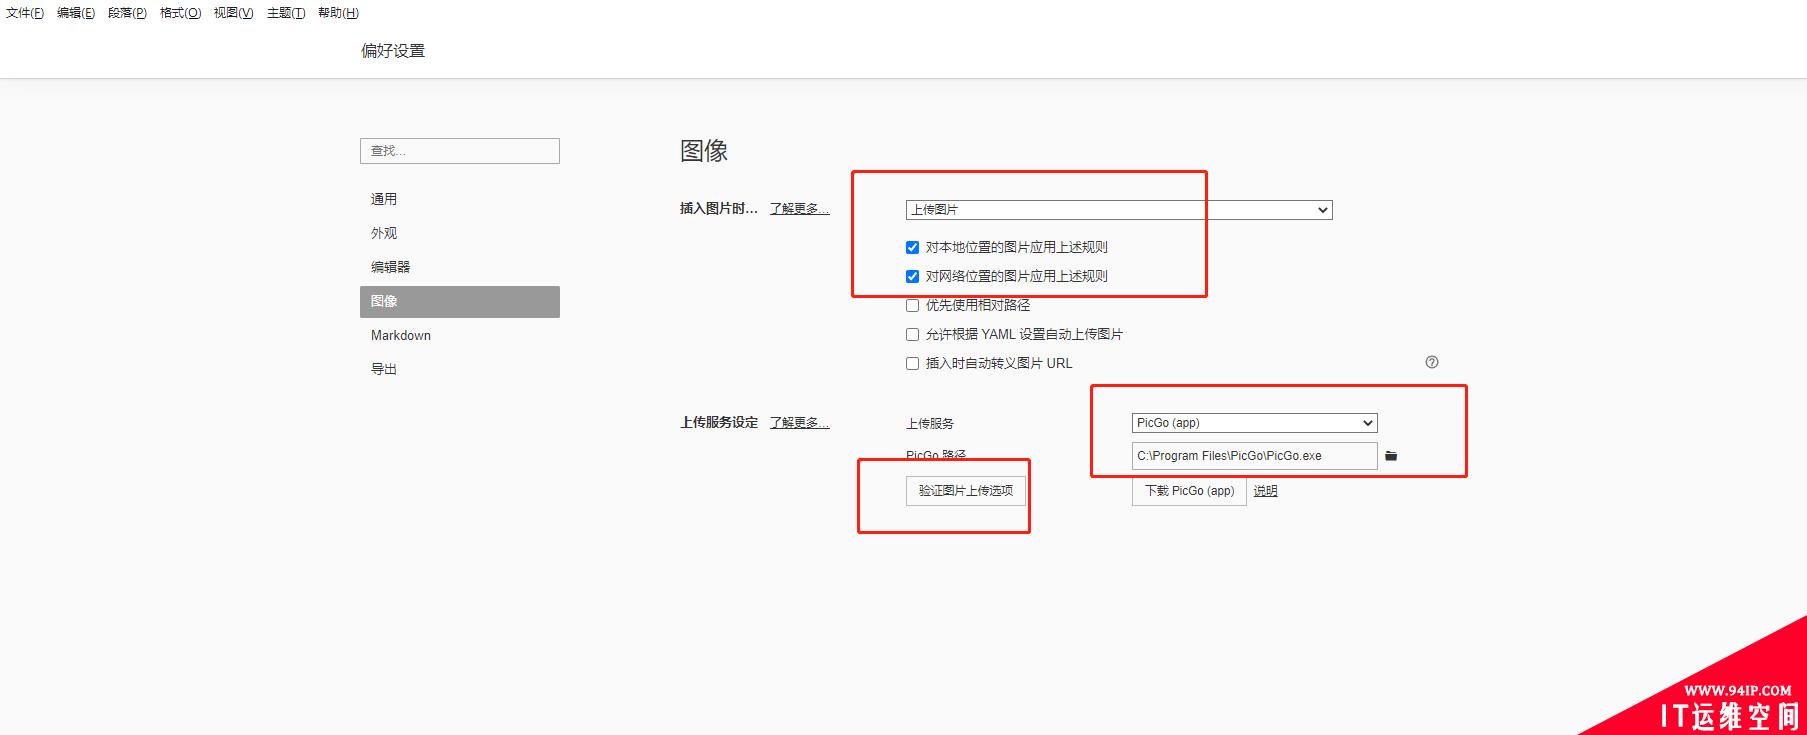Click 验证图片上传选项 button
Image resolution: width=1807 pixels, height=735 pixels.
pyautogui.click(x=966, y=491)
